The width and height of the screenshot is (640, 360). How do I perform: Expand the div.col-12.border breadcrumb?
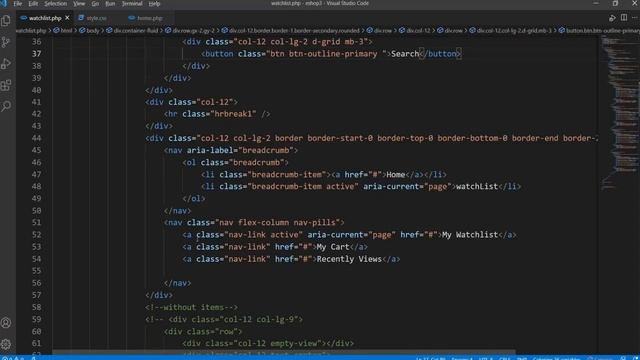[x=291, y=31]
